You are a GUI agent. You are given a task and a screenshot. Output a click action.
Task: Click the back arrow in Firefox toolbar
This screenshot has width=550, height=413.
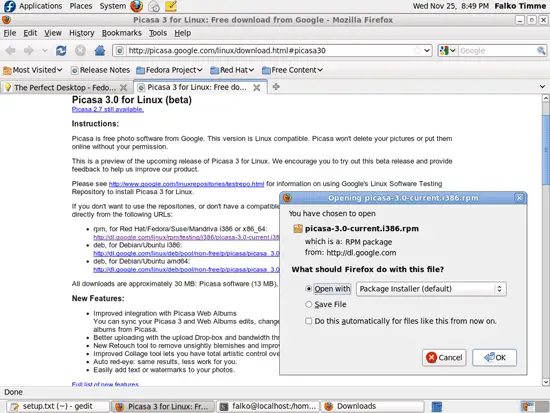pyautogui.click(x=11, y=51)
